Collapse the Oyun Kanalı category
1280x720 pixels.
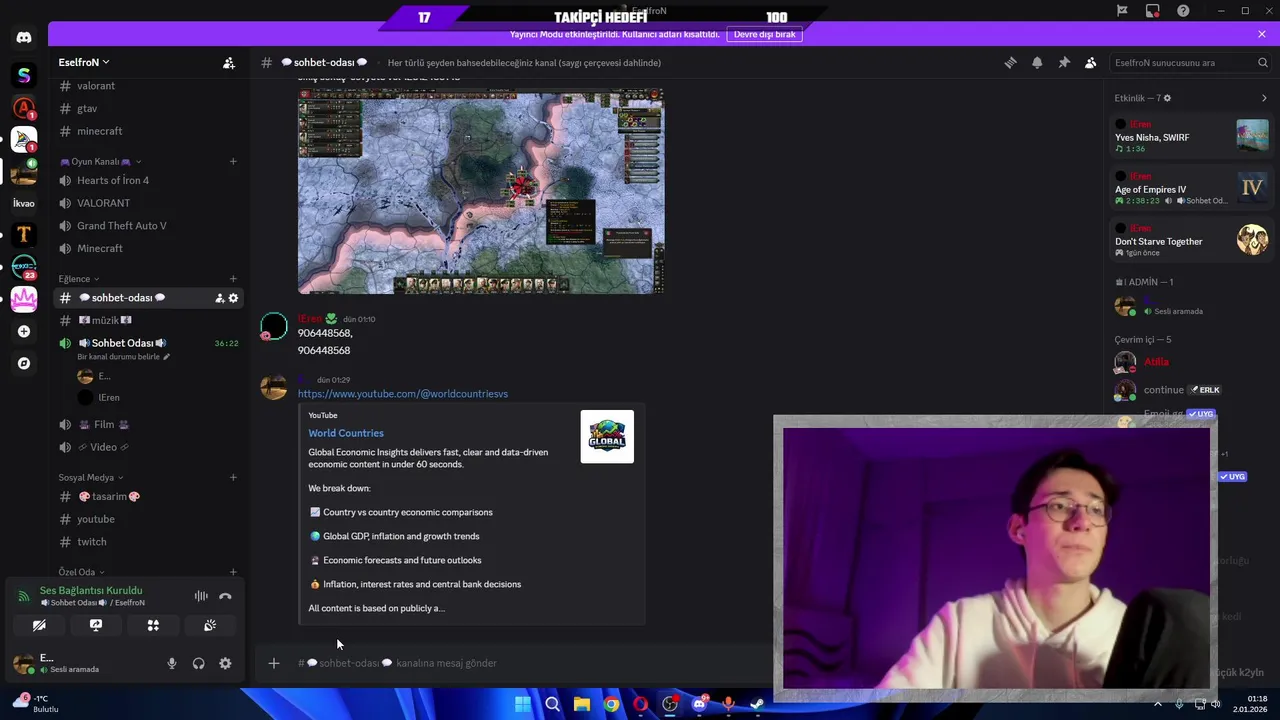[x=100, y=161]
